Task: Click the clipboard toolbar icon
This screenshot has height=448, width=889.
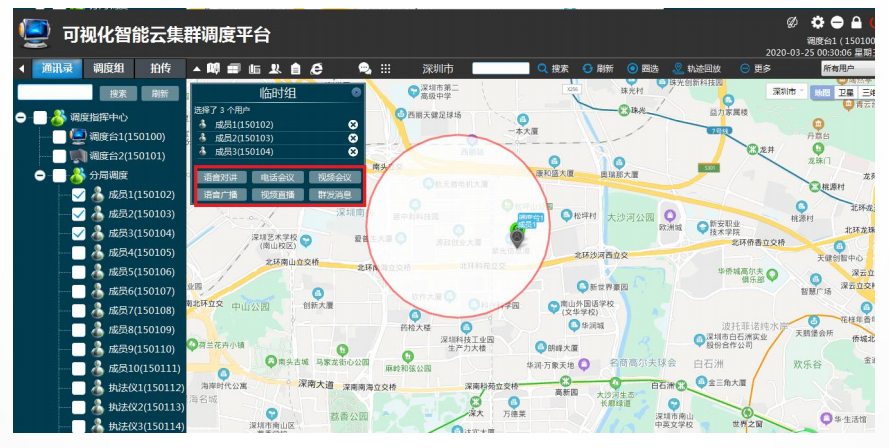Action: pos(295,69)
